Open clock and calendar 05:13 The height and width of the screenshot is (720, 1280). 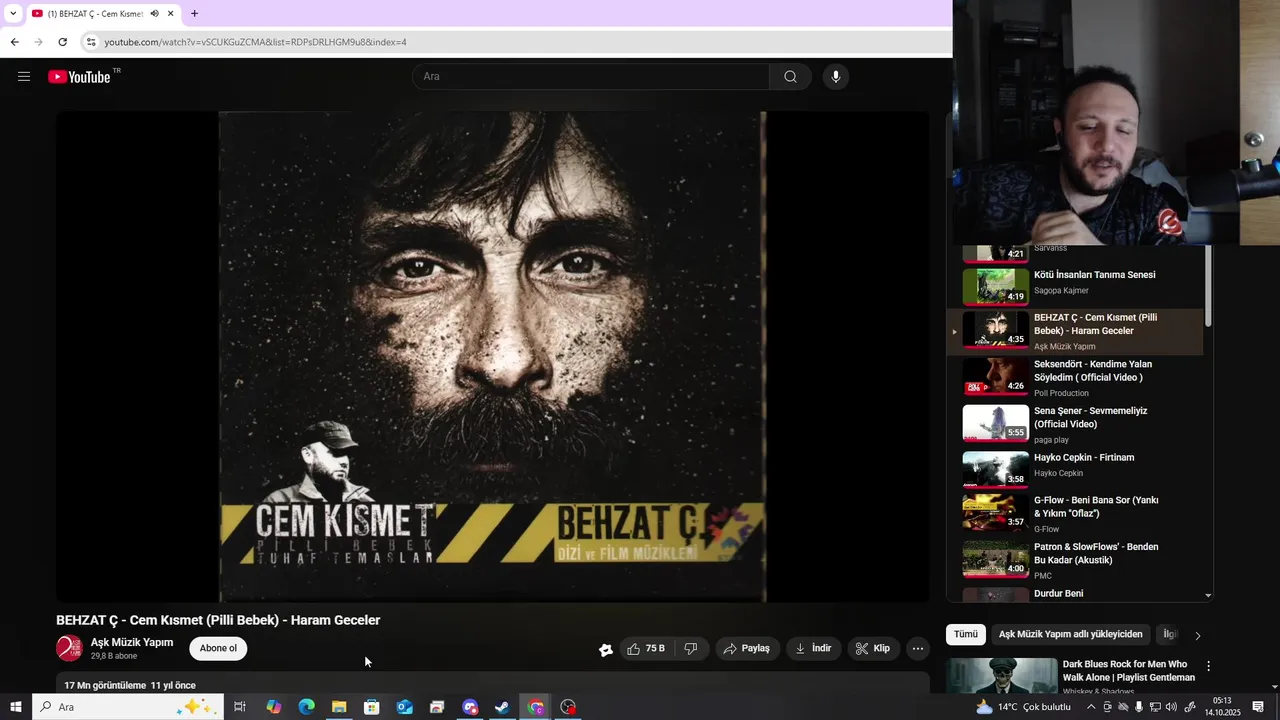1222,707
